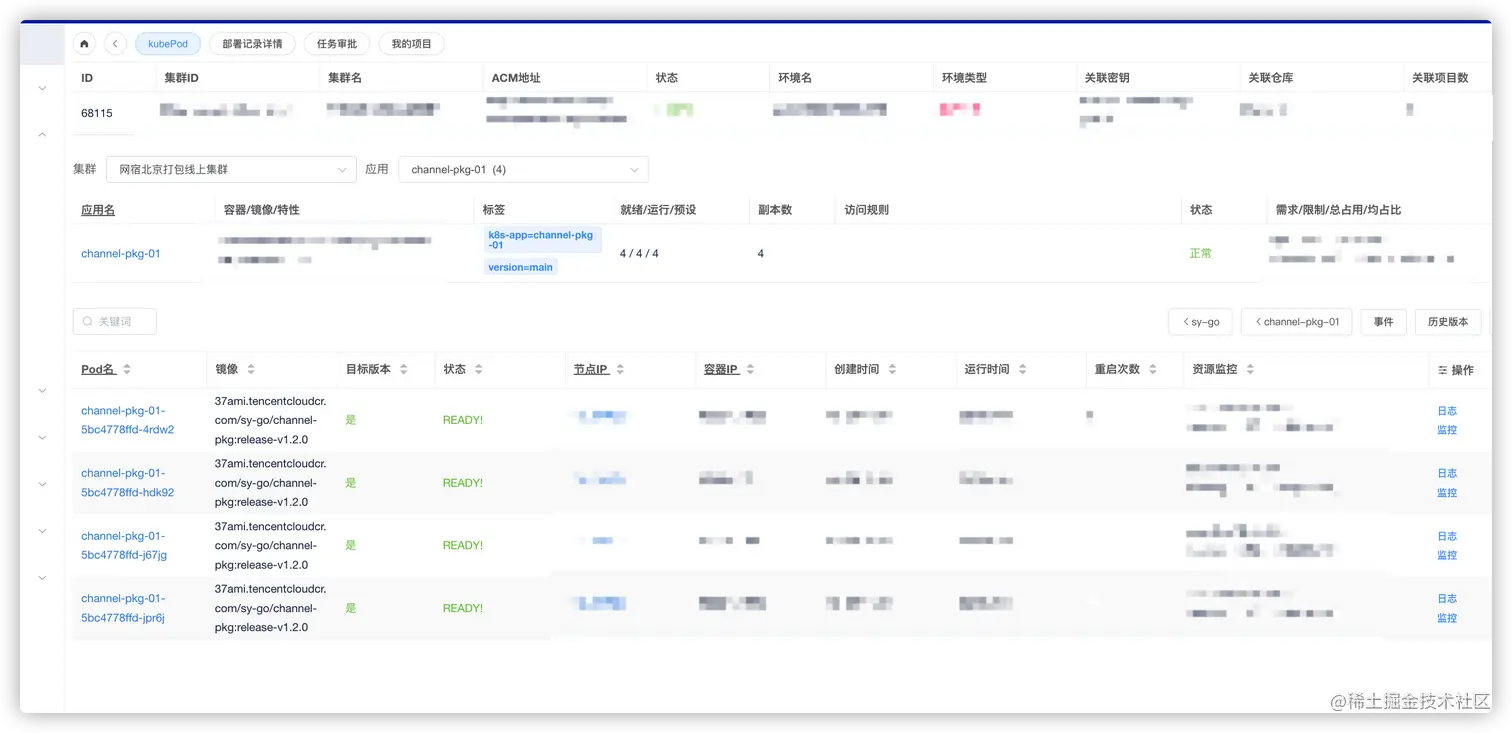Screen dimensions: 1512x733
Task: View 日志 logs for pod hdk92
Action: coord(1447,474)
